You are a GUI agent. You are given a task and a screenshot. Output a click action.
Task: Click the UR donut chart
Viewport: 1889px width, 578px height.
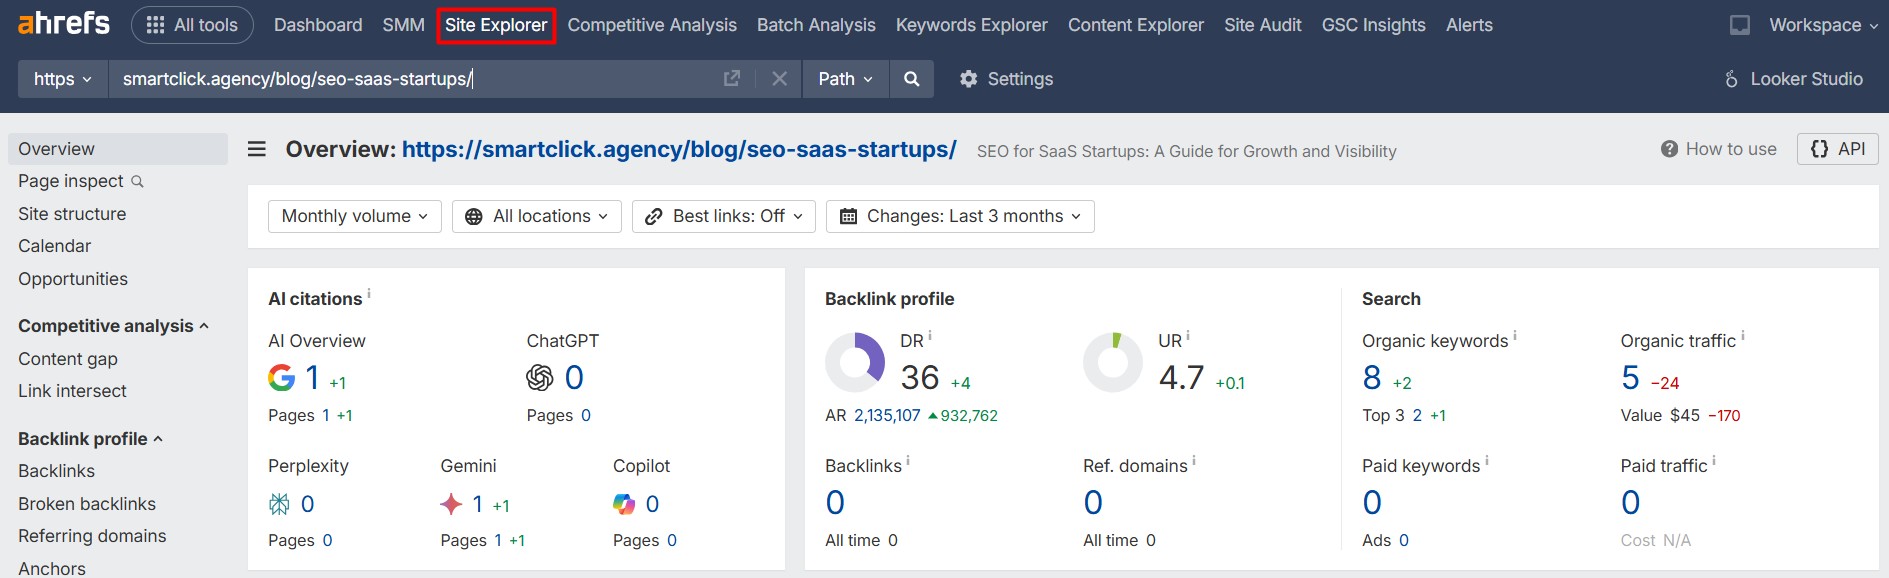[1113, 362]
